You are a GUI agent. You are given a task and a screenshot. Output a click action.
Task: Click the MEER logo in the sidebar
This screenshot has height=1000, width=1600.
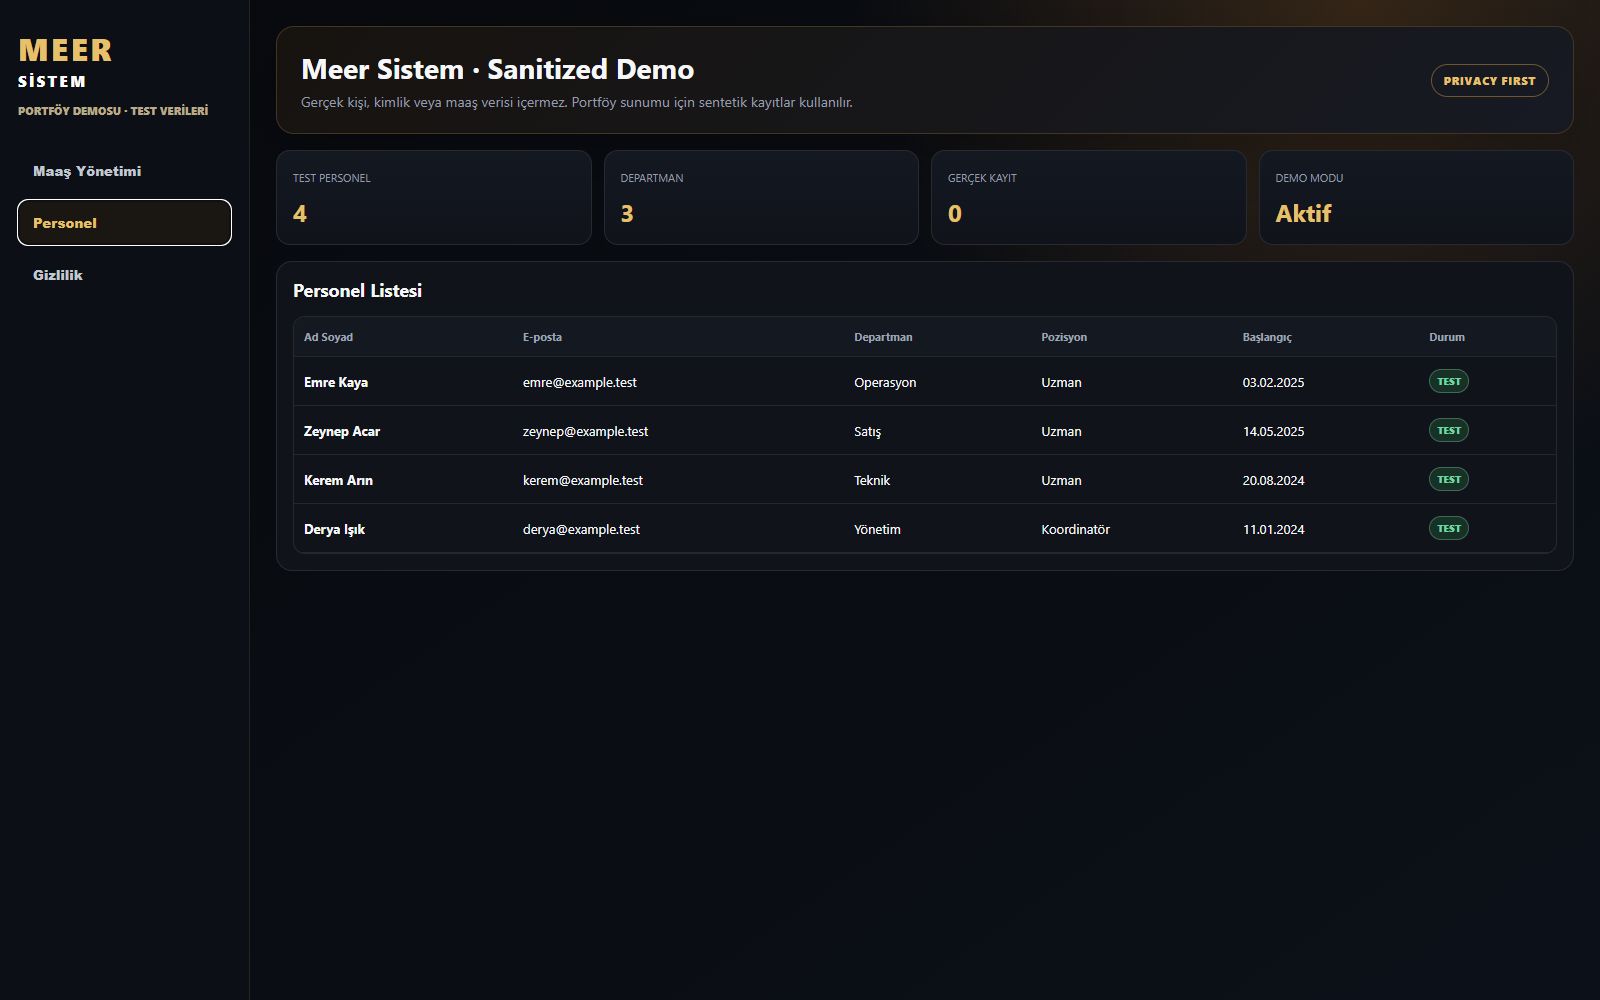coord(65,50)
